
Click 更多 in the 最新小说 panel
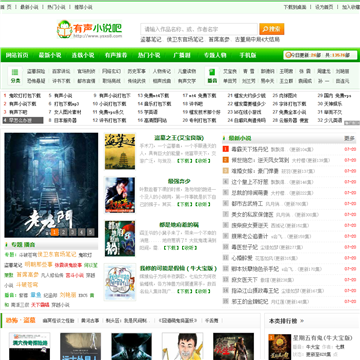[349, 138]
